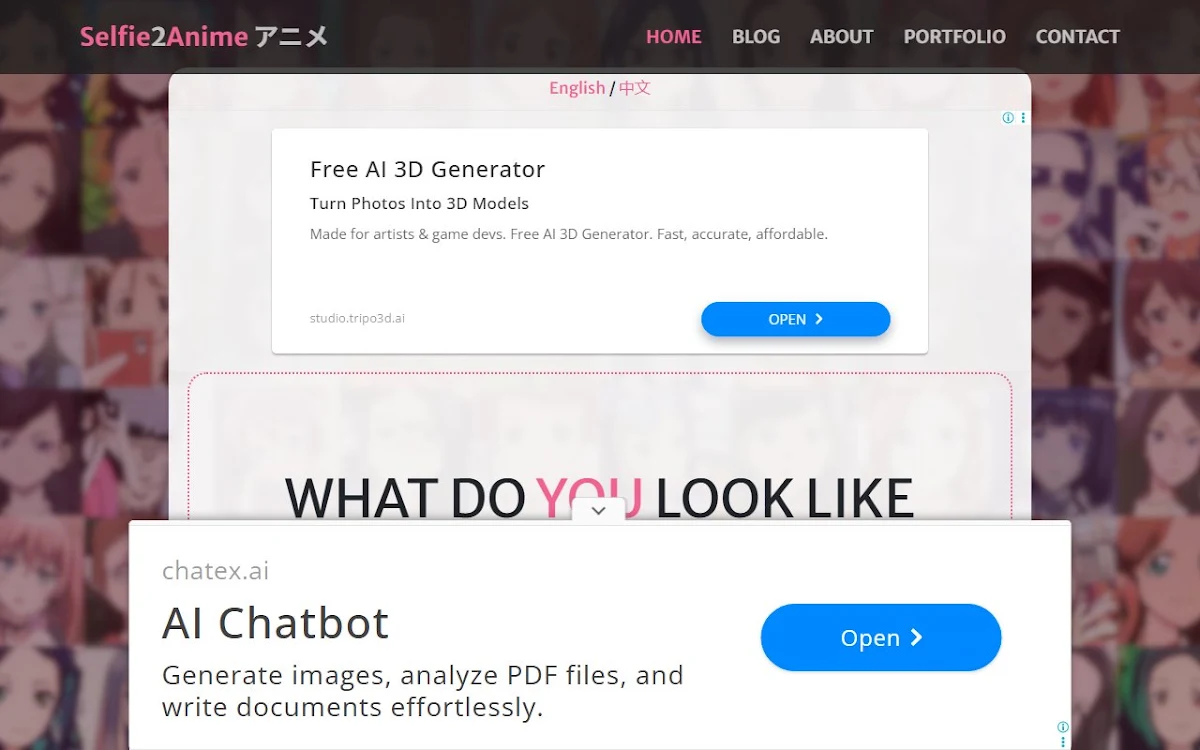Click the Open button in chatbot ad
The width and height of the screenshot is (1200, 750).
click(x=881, y=637)
